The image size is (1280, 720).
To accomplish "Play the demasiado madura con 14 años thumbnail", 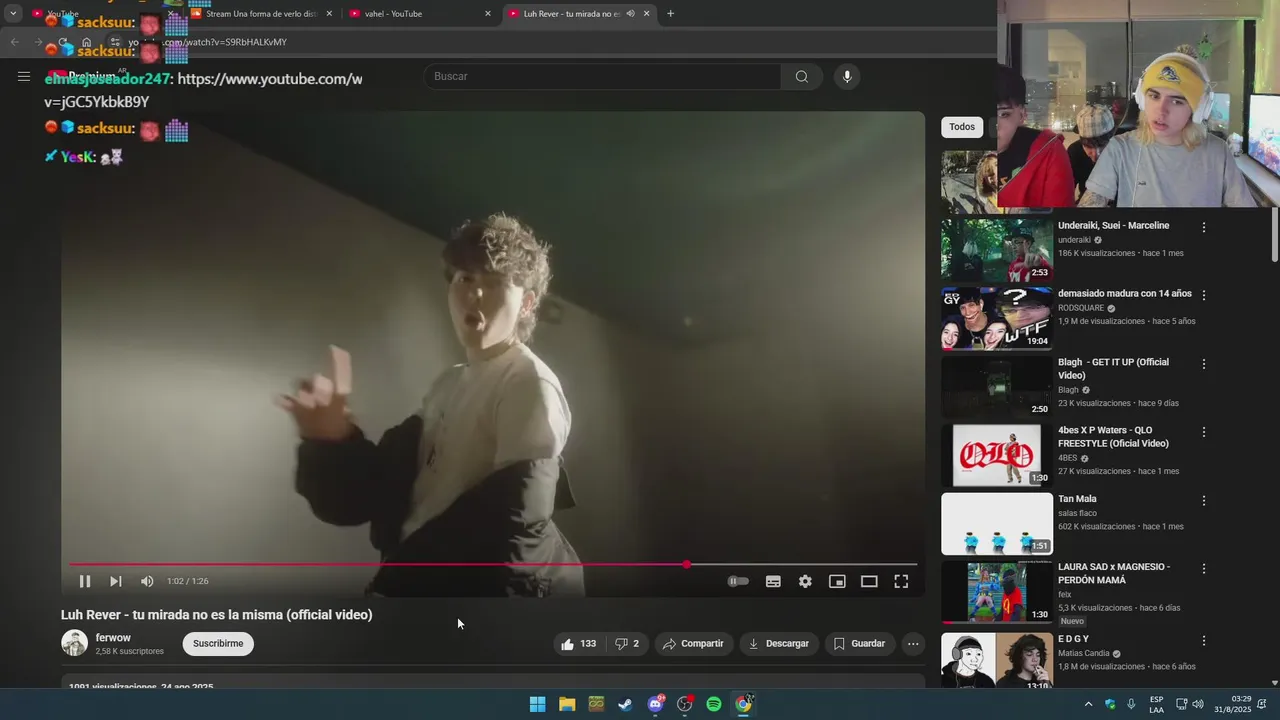I will tap(997, 318).
